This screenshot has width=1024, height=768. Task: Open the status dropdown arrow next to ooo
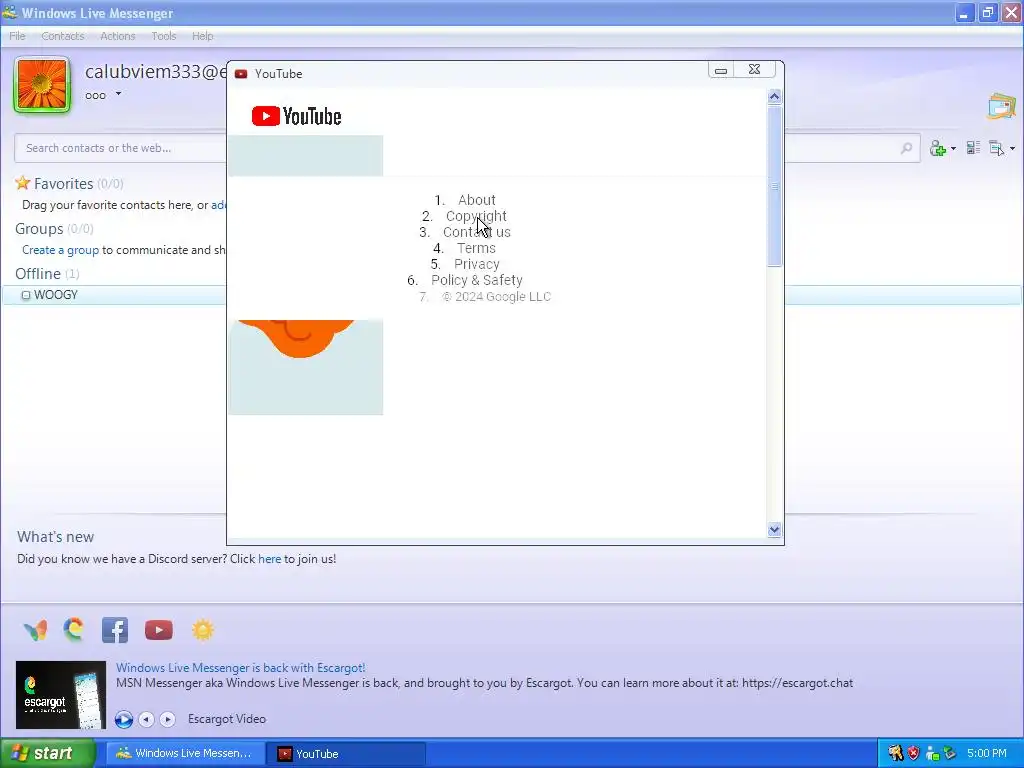click(118, 94)
